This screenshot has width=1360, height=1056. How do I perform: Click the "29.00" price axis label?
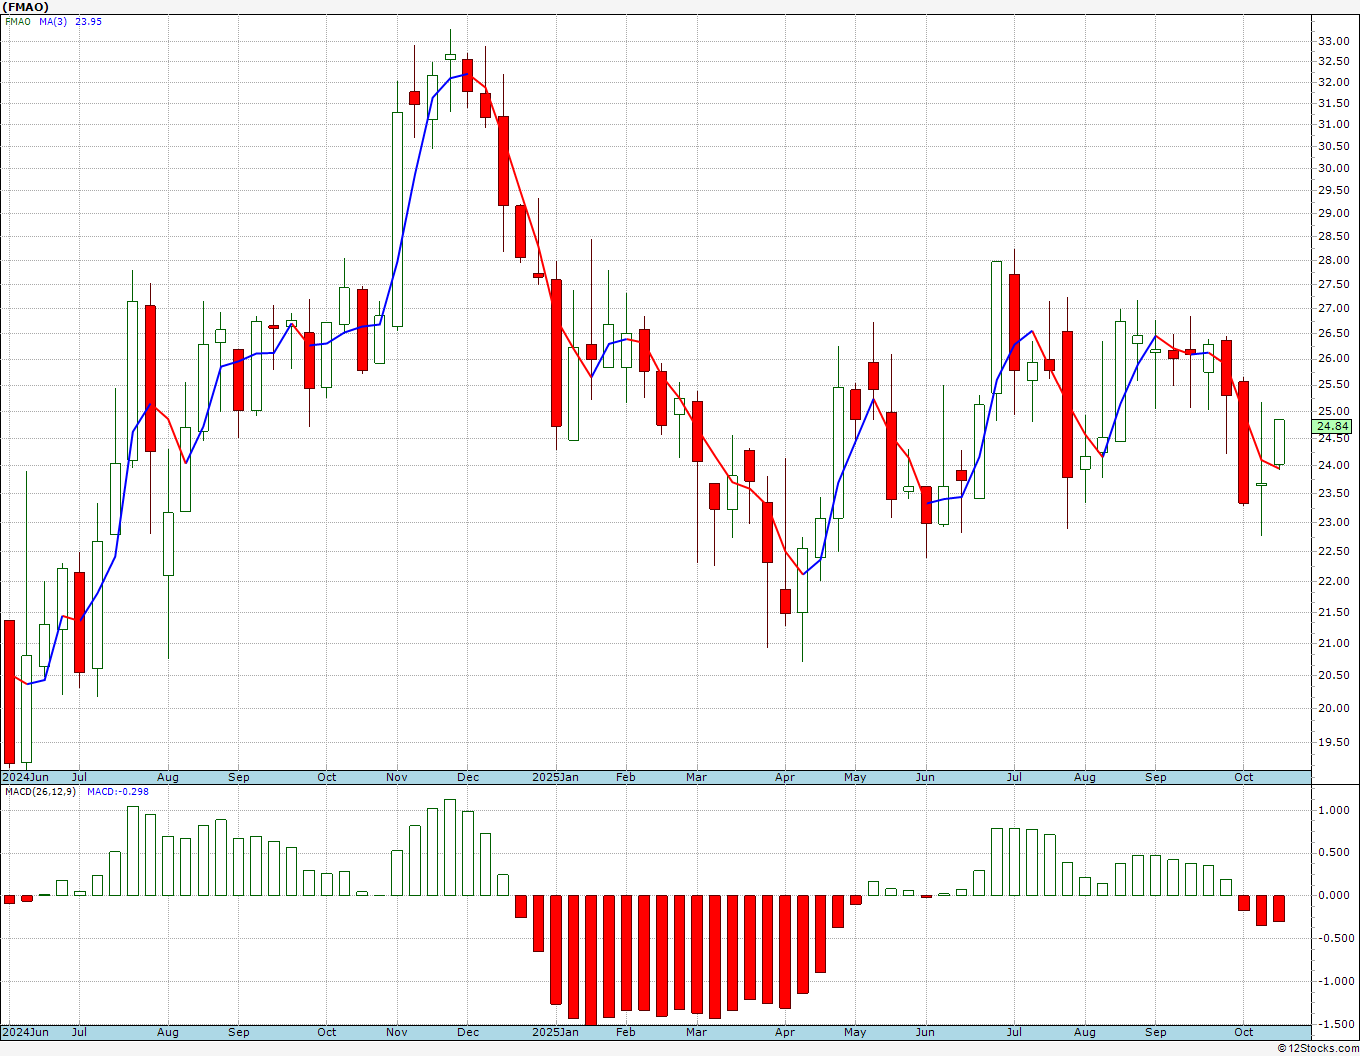click(1333, 213)
